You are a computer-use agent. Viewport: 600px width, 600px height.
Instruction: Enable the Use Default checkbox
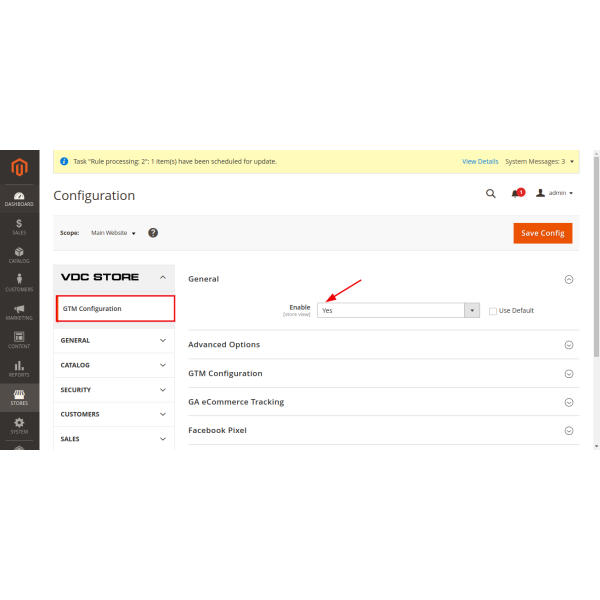(493, 311)
